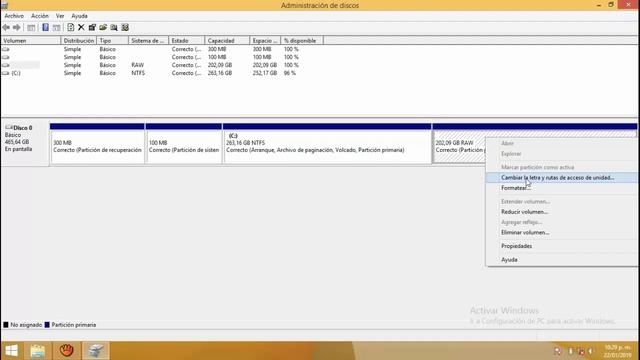The height and width of the screenshot is (360, 640).
Task: Choose Eliminar volumen... in context menu
Action: (561, 232)
